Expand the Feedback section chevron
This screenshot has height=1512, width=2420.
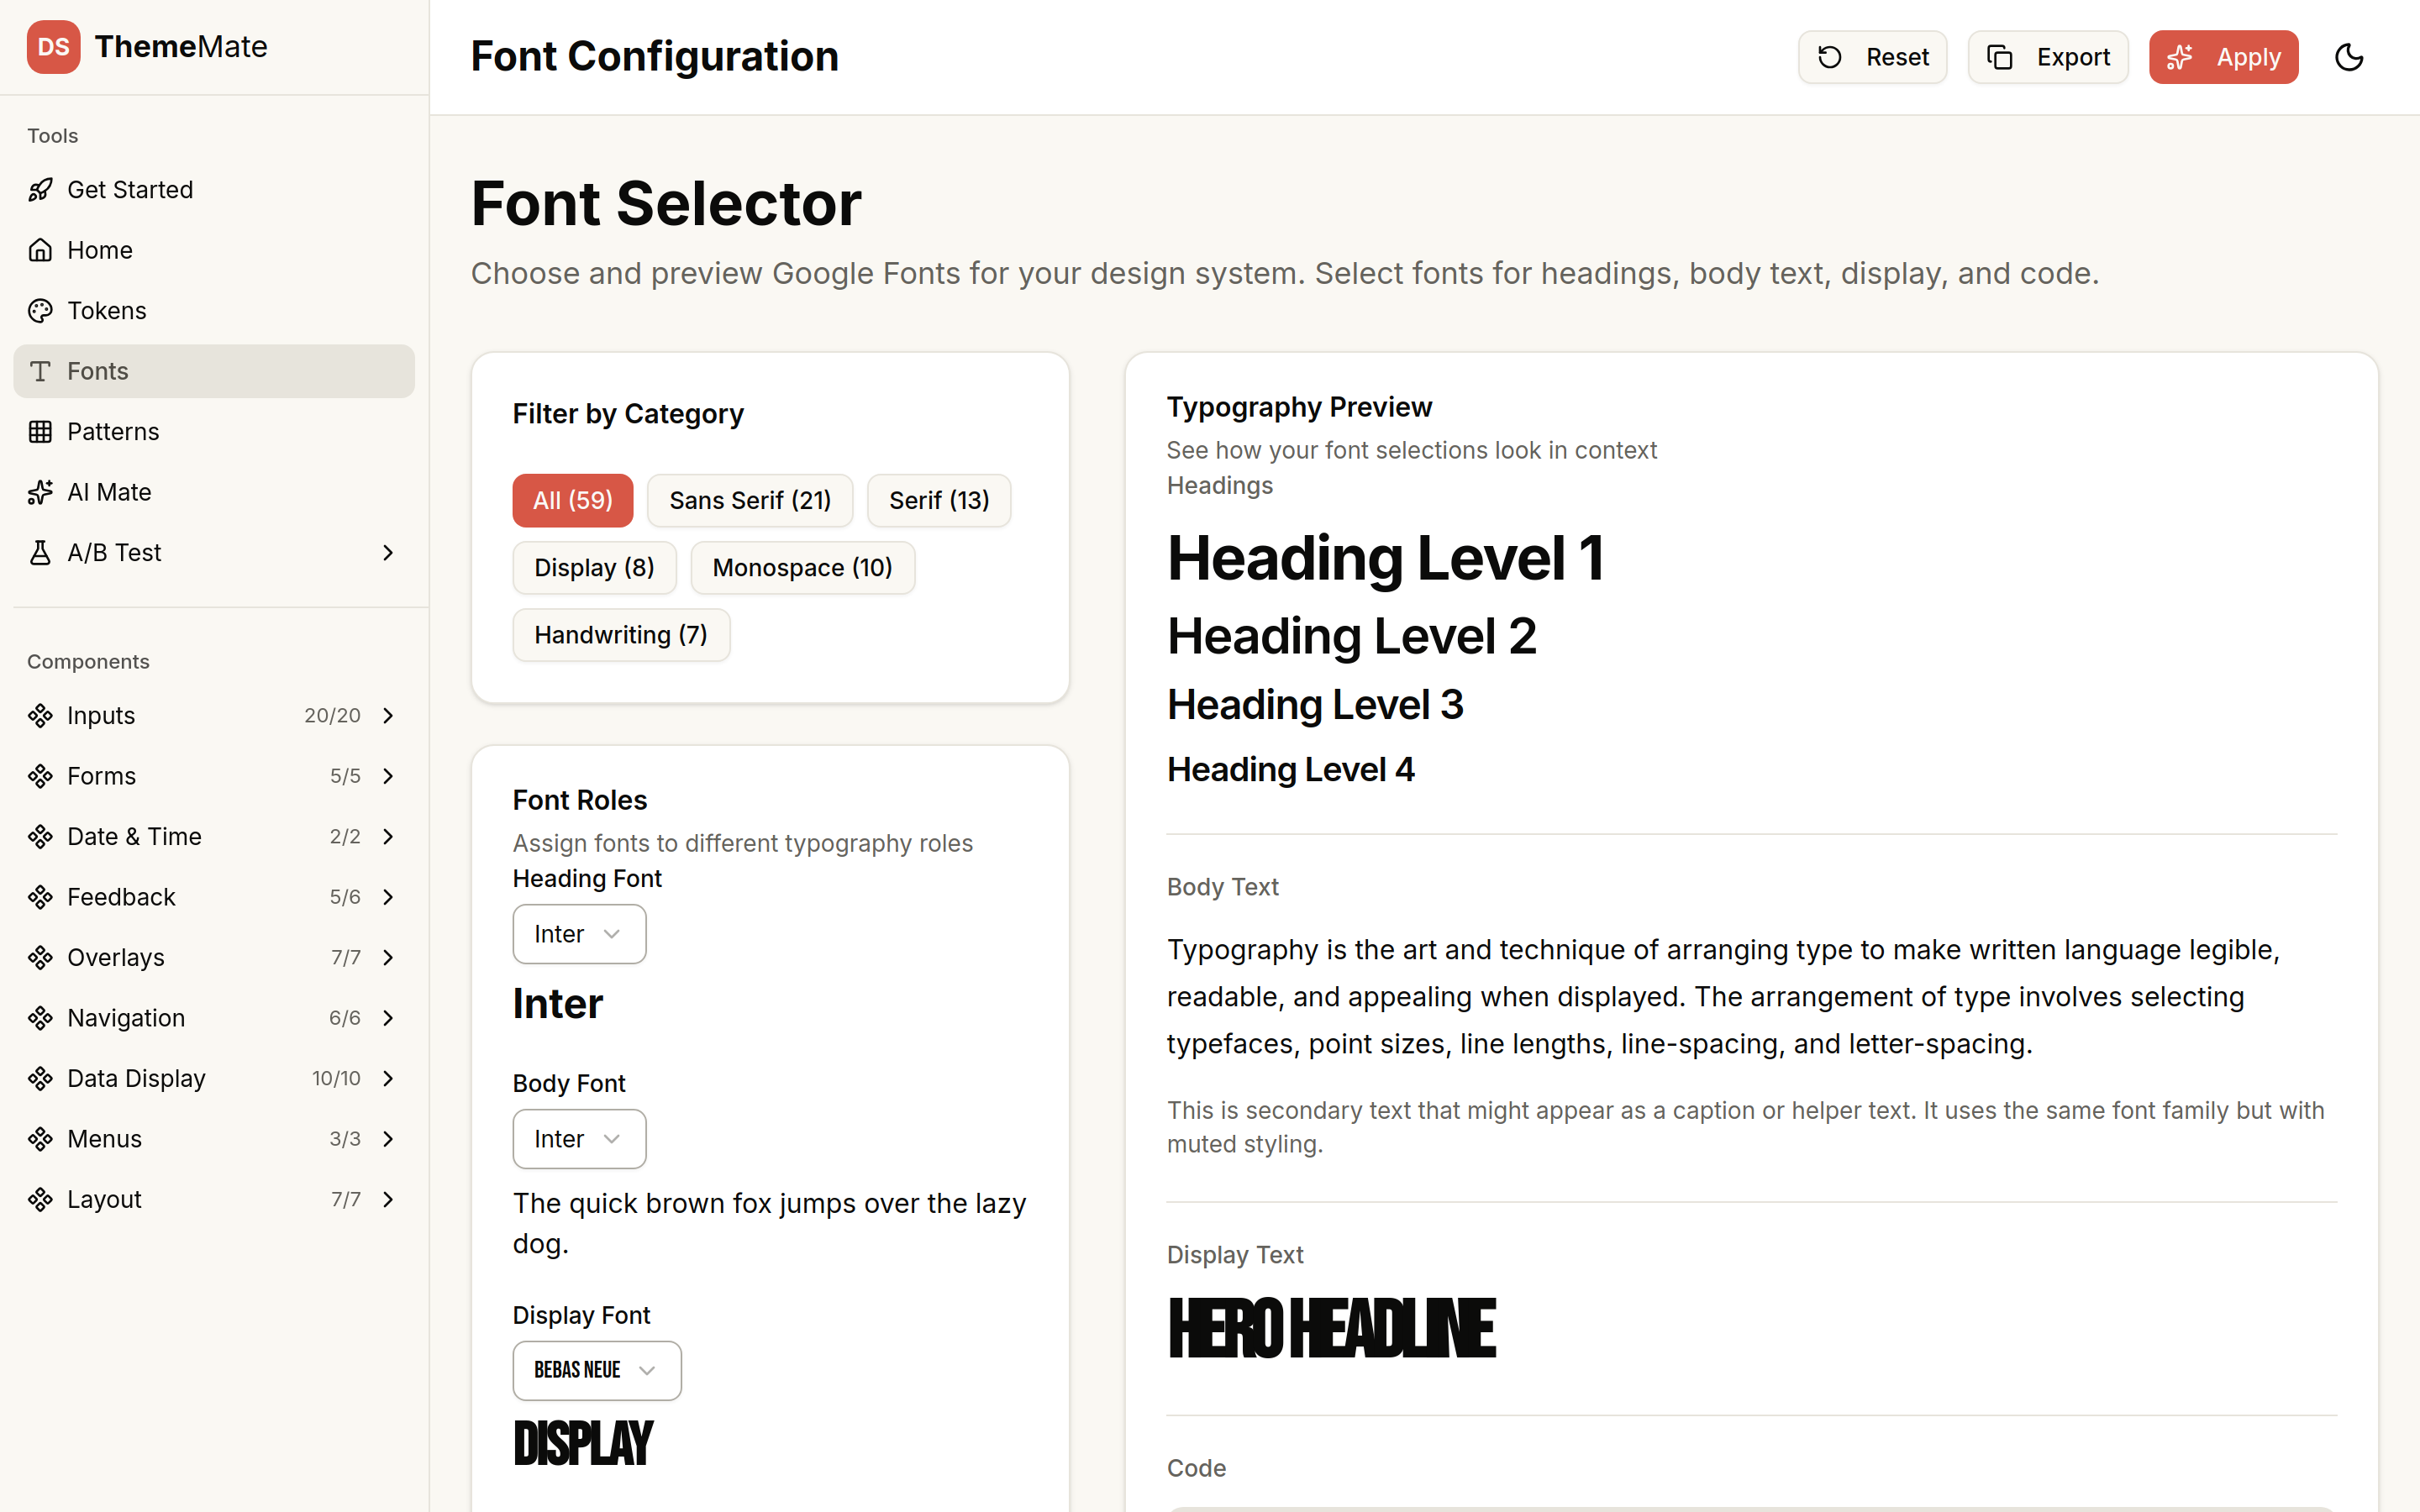click(x=388, y=897)
